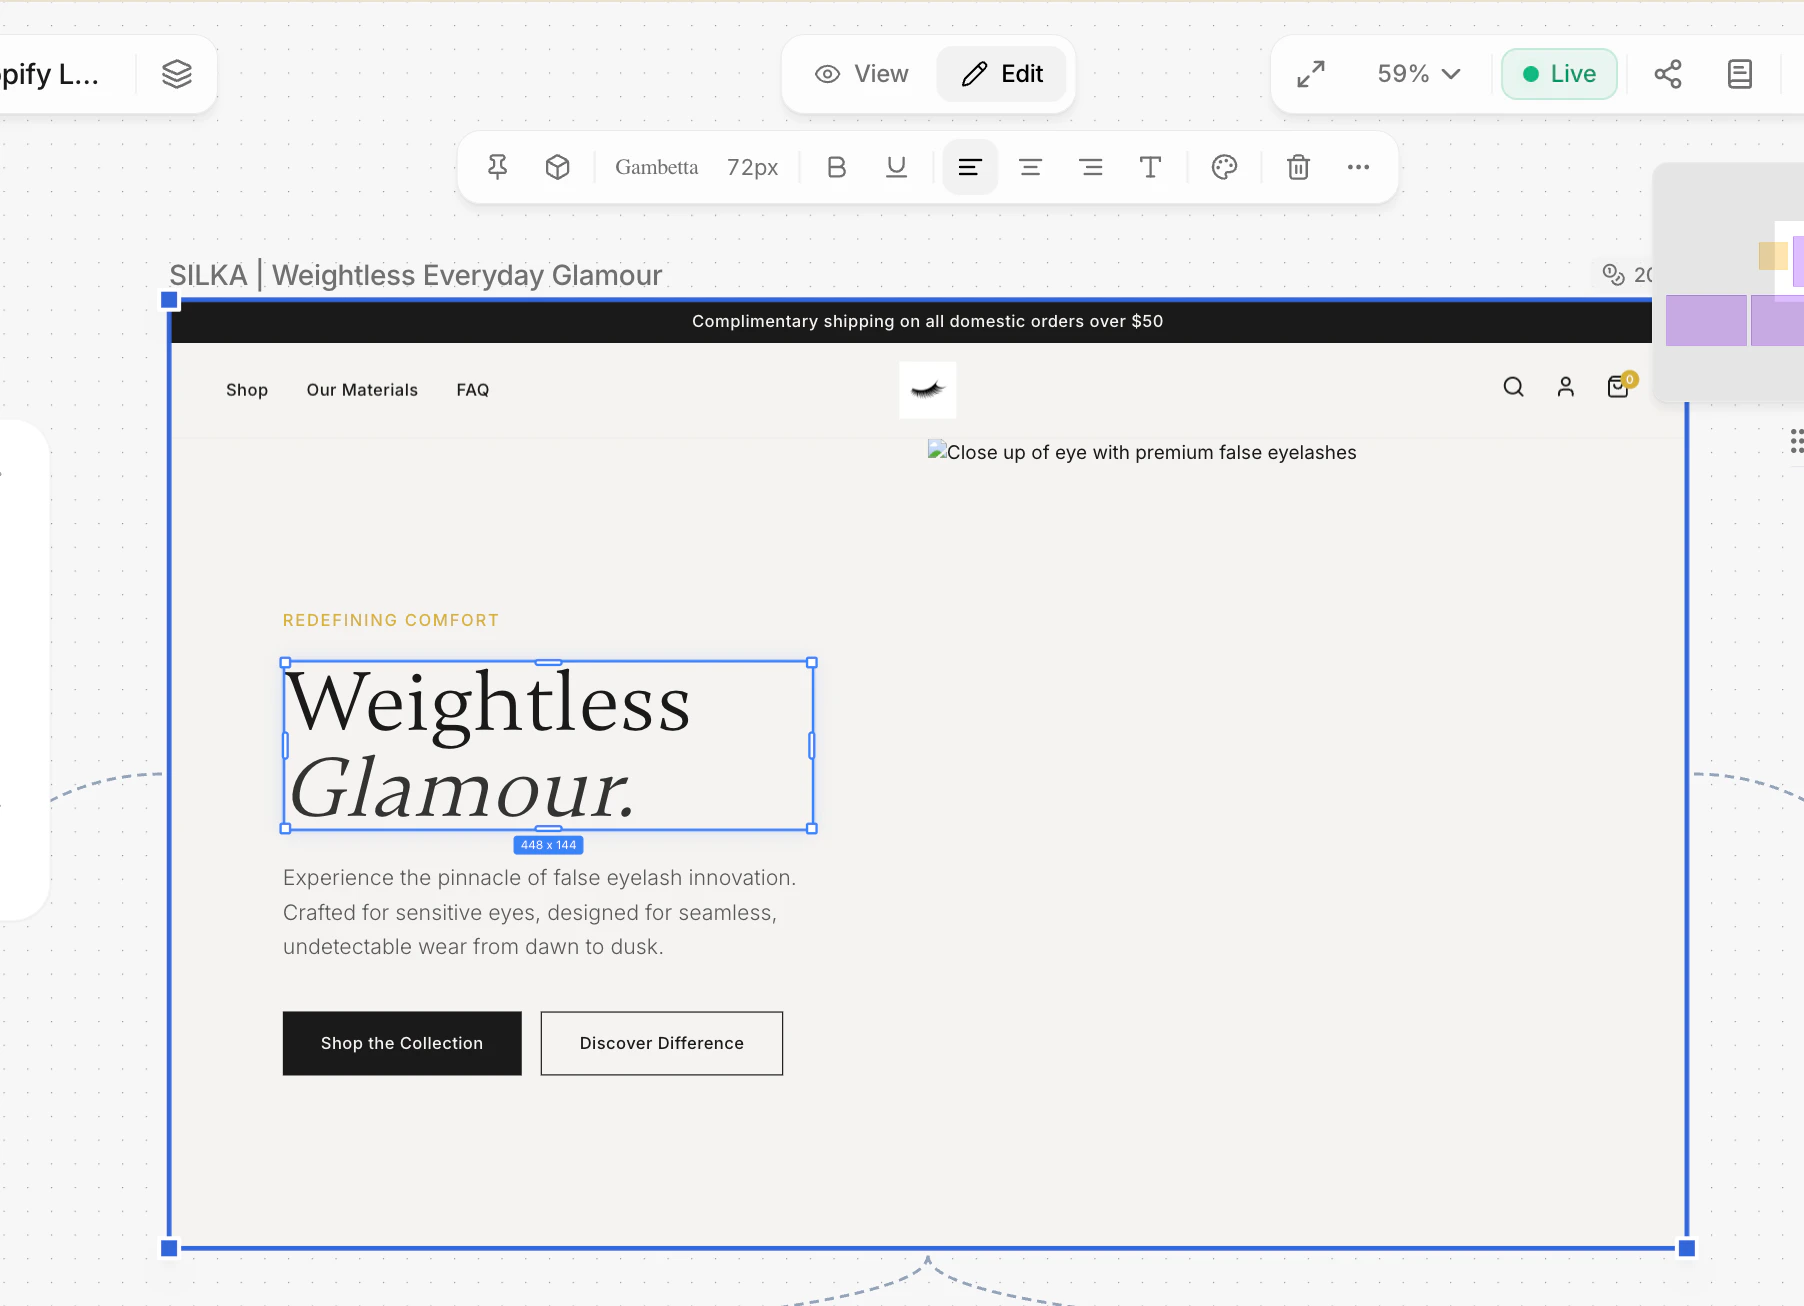Click the 448 x 144 size badge

[548, 845]
